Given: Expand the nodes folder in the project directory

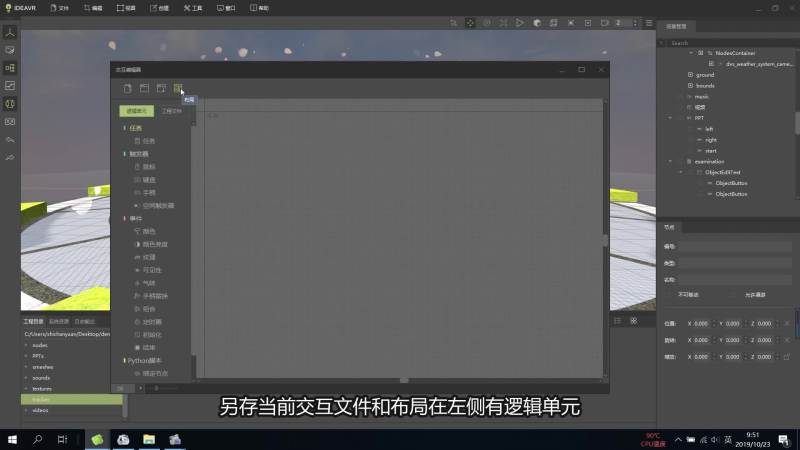Looking at the screenshot, I should tap(26, 345).
